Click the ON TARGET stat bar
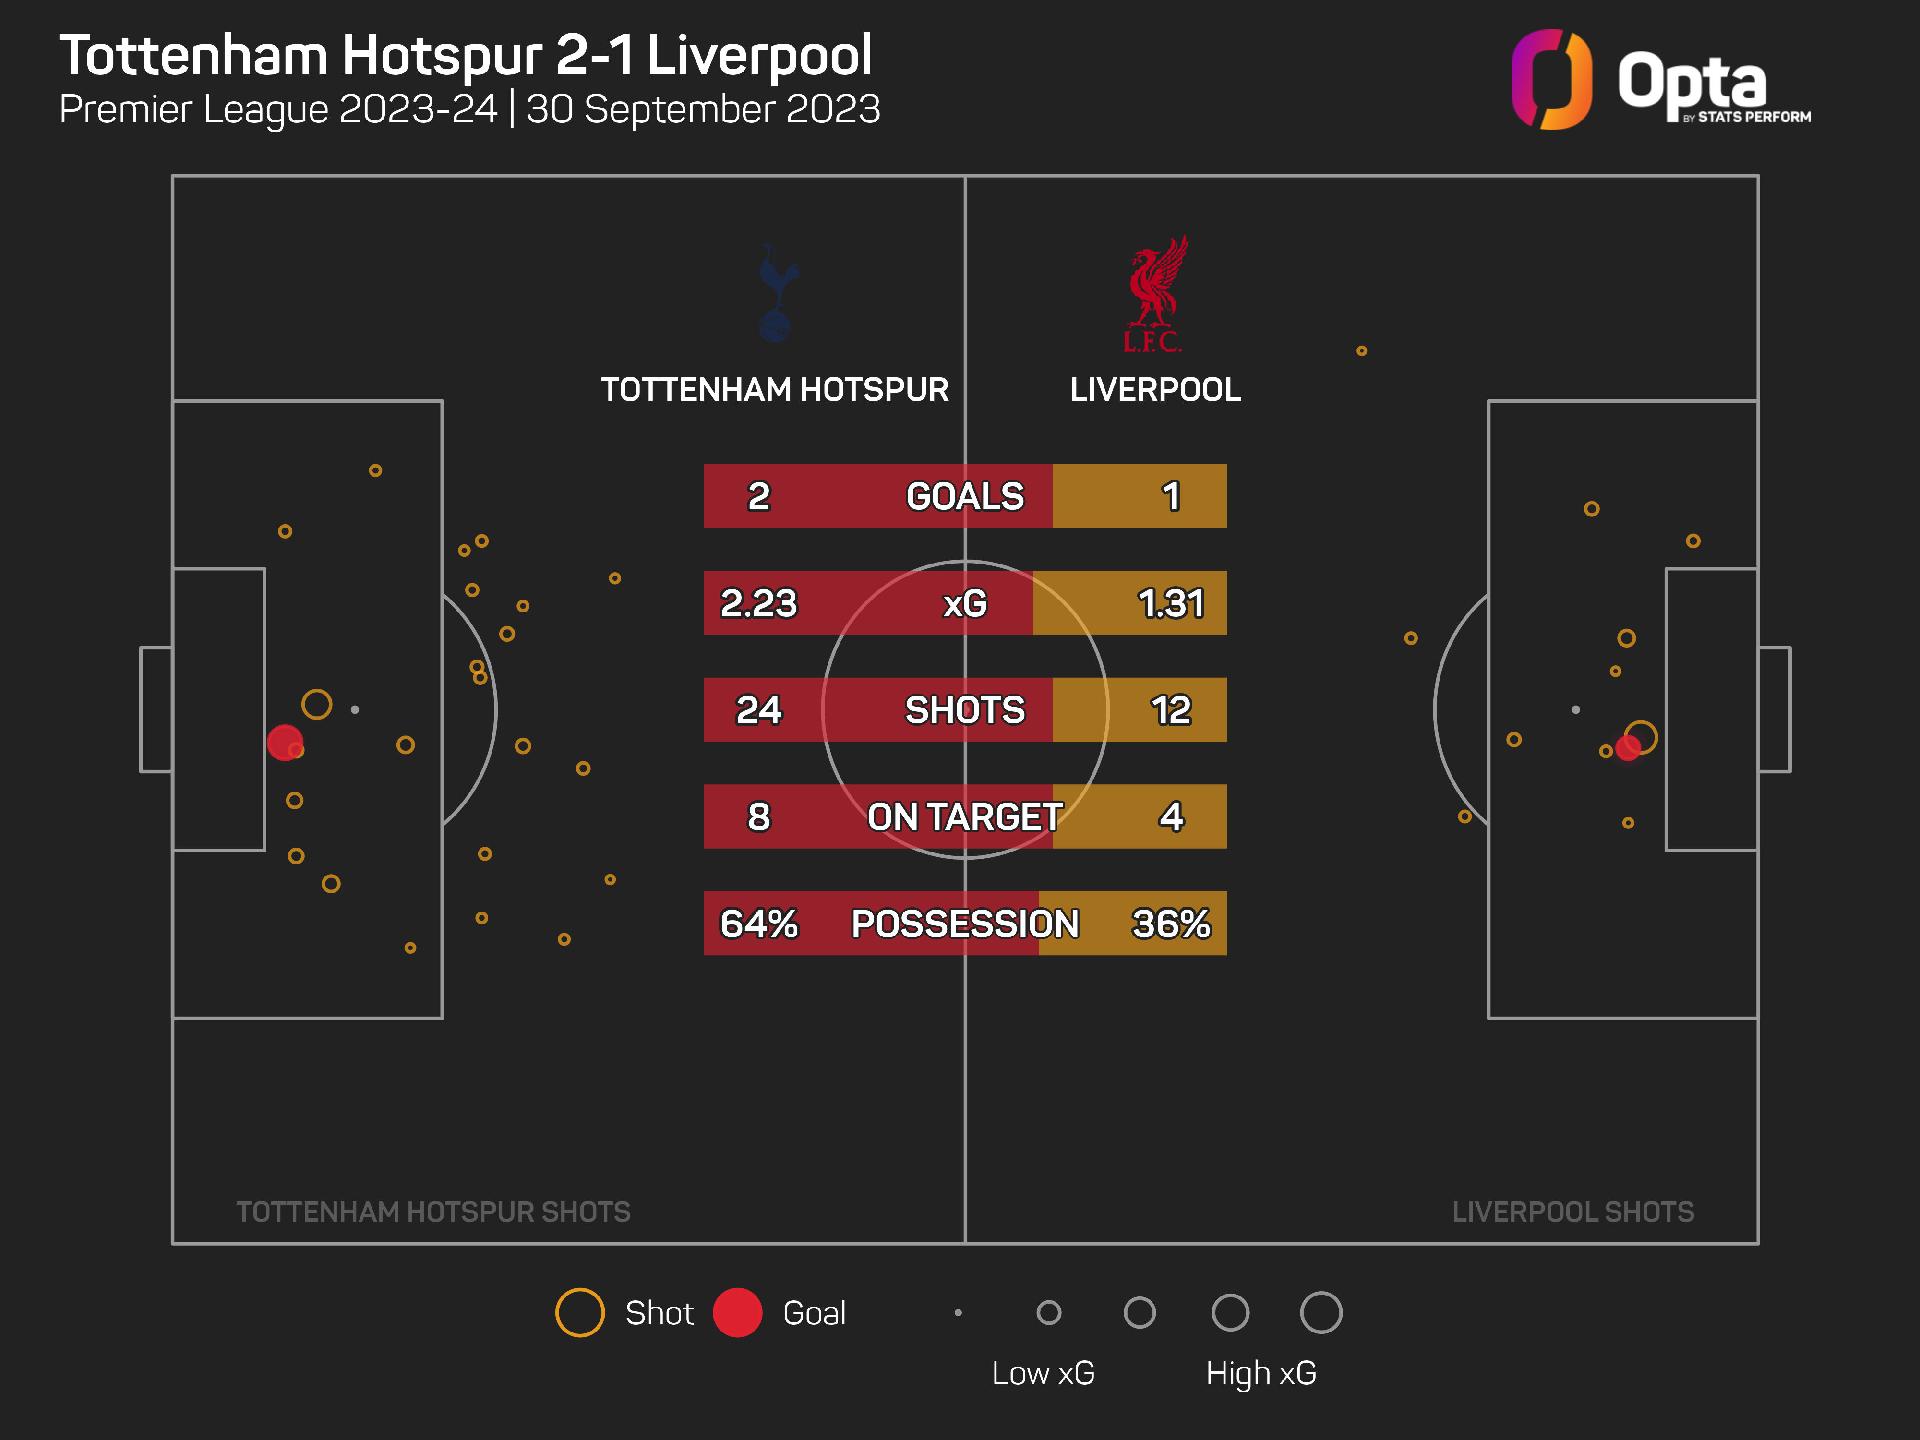This screenshot has height=1440, width=1920. (x=965, y=817)
